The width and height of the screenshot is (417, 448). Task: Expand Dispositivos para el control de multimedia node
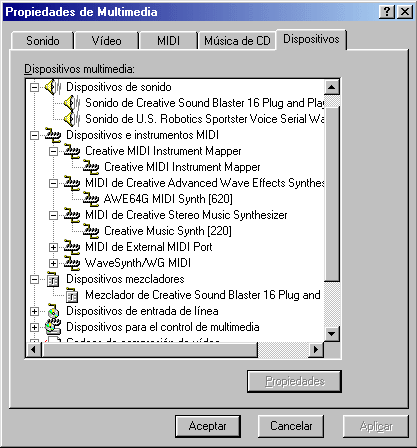point(34,327)
